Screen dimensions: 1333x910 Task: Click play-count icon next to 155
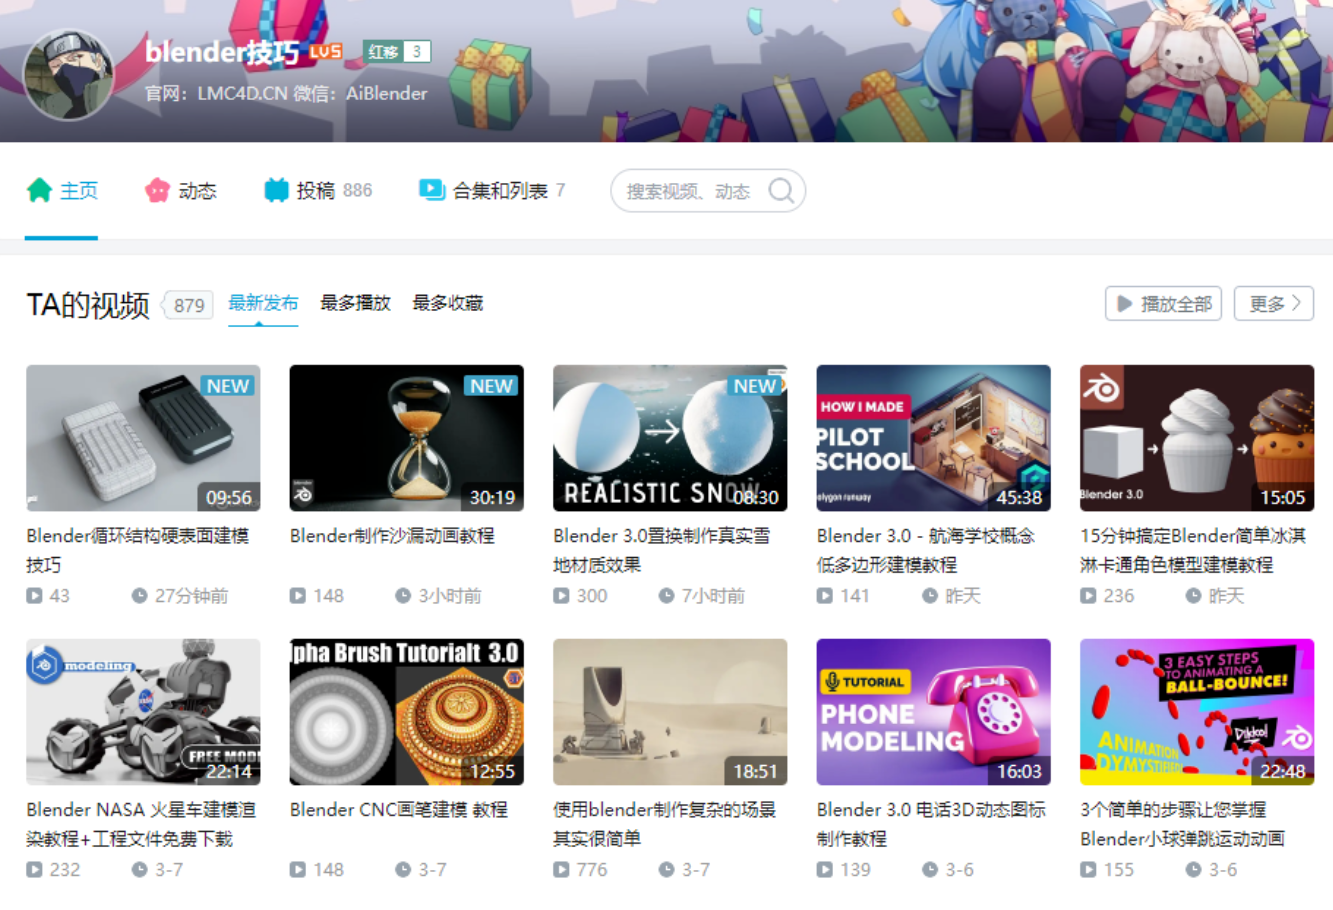[1089, 870]
